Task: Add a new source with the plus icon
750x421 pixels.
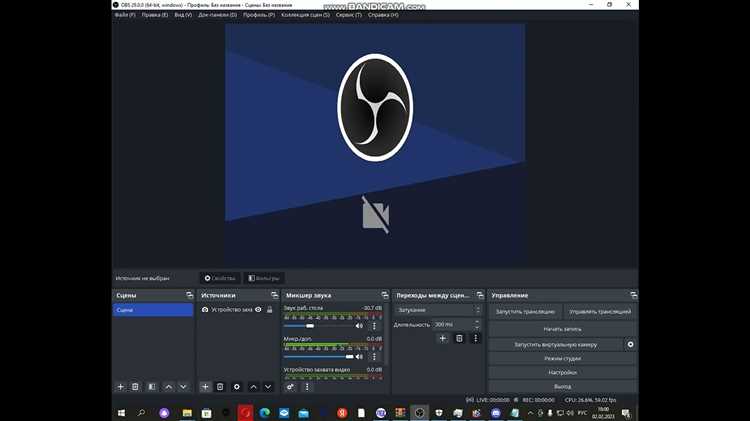Action: (205, 387)
